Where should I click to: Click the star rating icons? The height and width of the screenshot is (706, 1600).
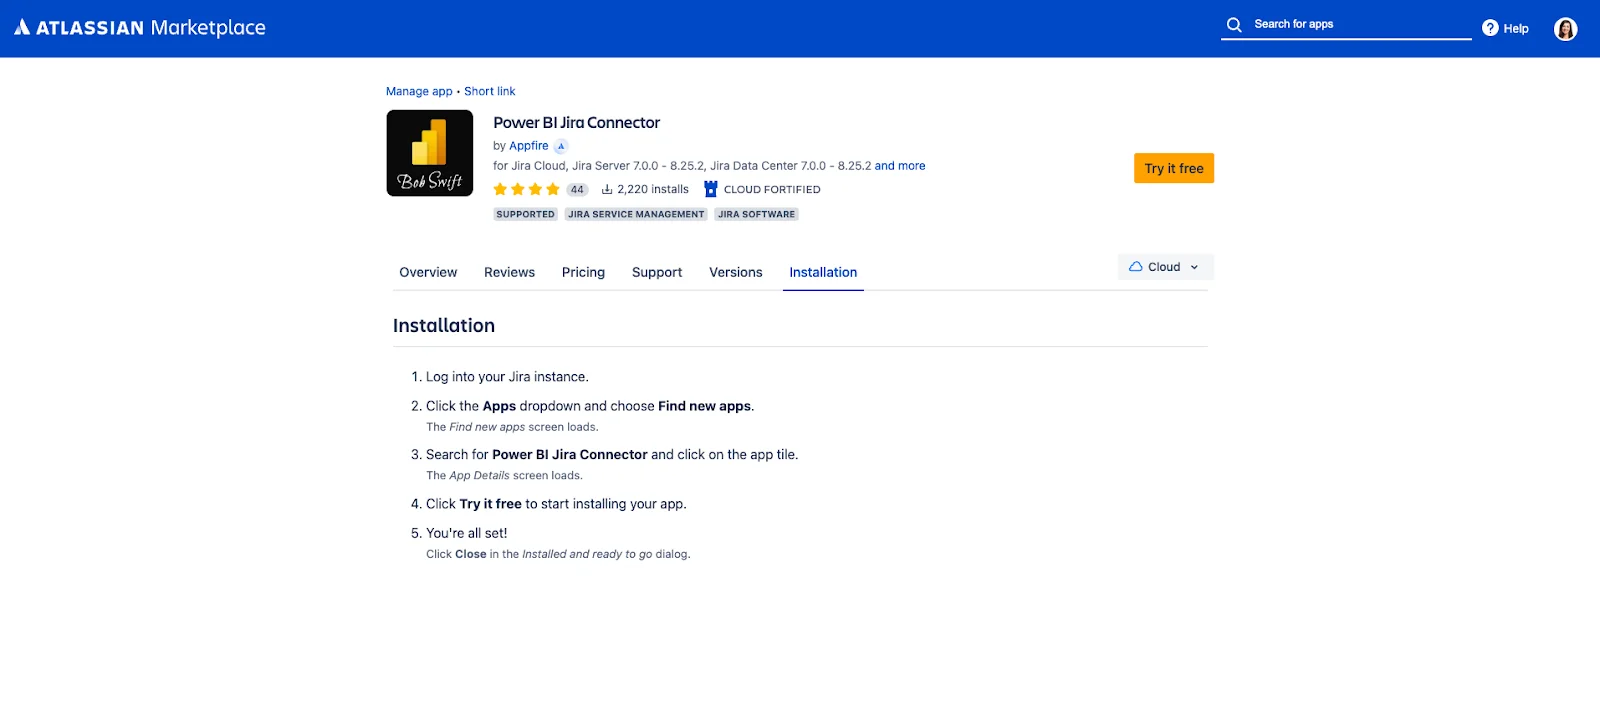click(x=526, y=189)
